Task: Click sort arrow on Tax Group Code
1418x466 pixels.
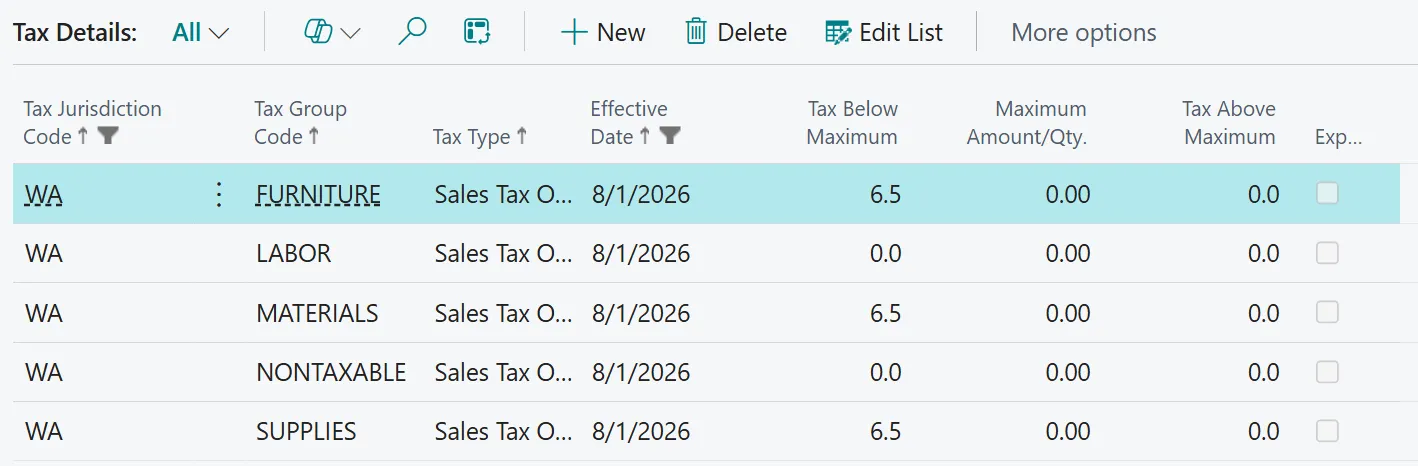Action: click(314, 136)
